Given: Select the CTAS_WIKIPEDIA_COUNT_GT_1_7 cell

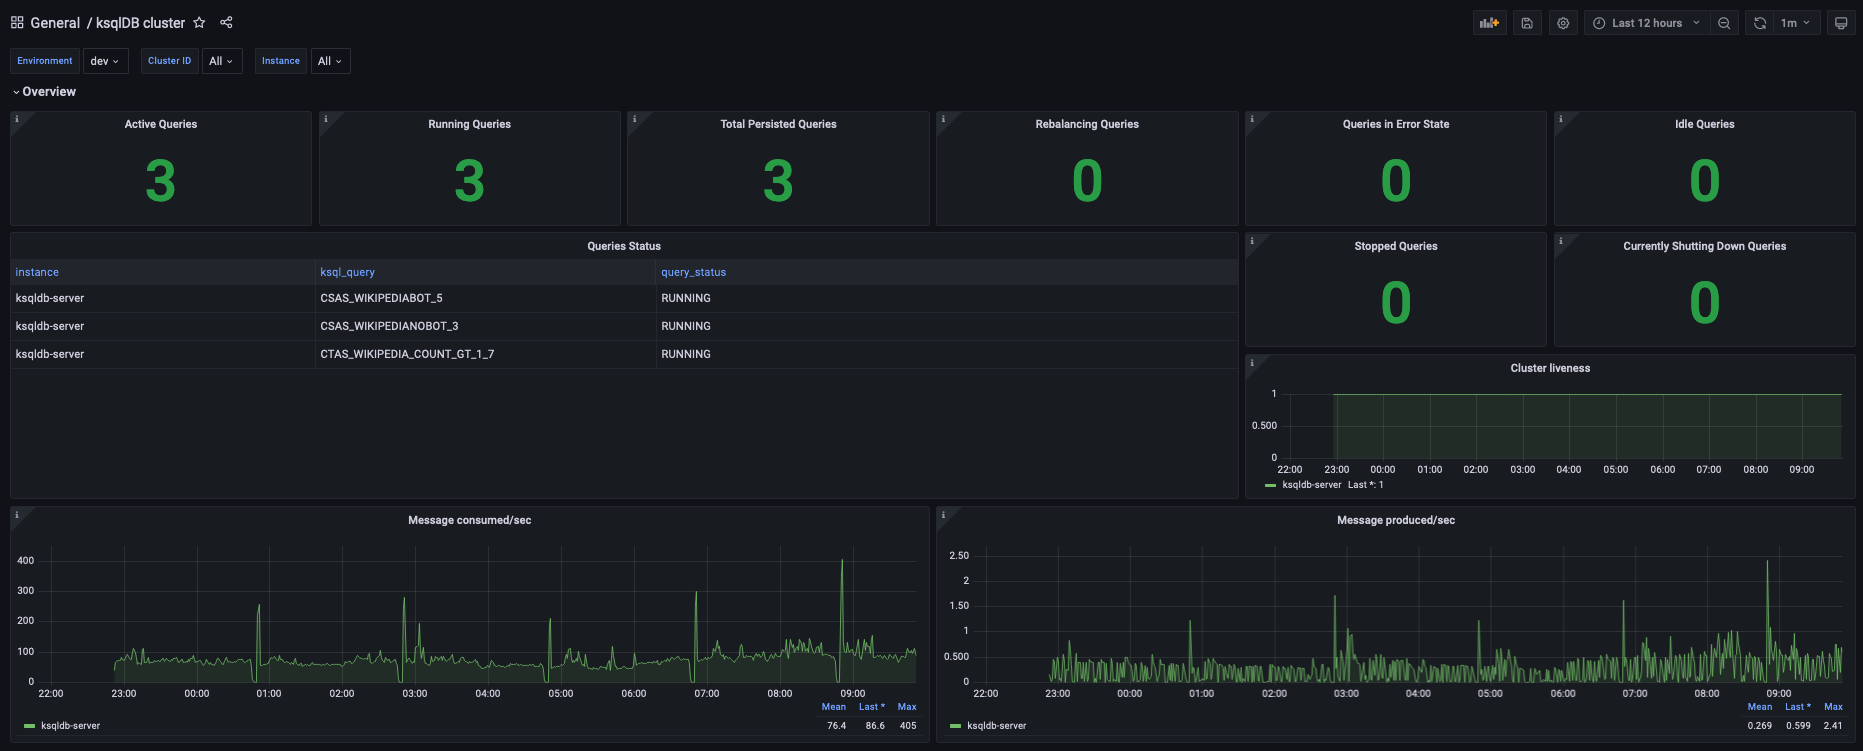Looking at the screenshot, I should tap(485, 354).
